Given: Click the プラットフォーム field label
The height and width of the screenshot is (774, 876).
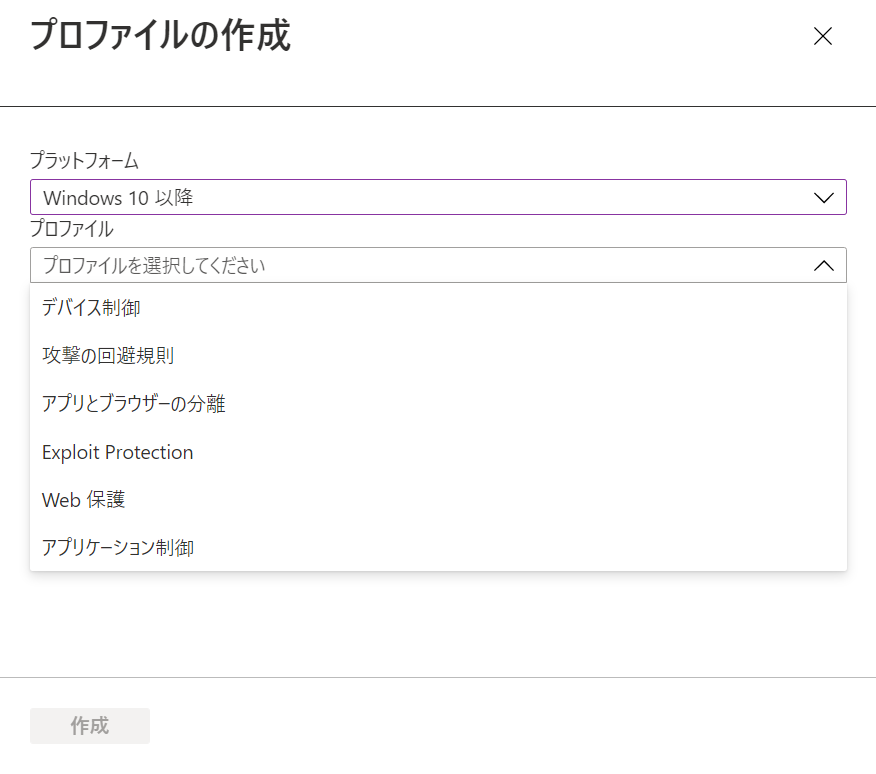Looking at the screenshot, I should (84, 161).
